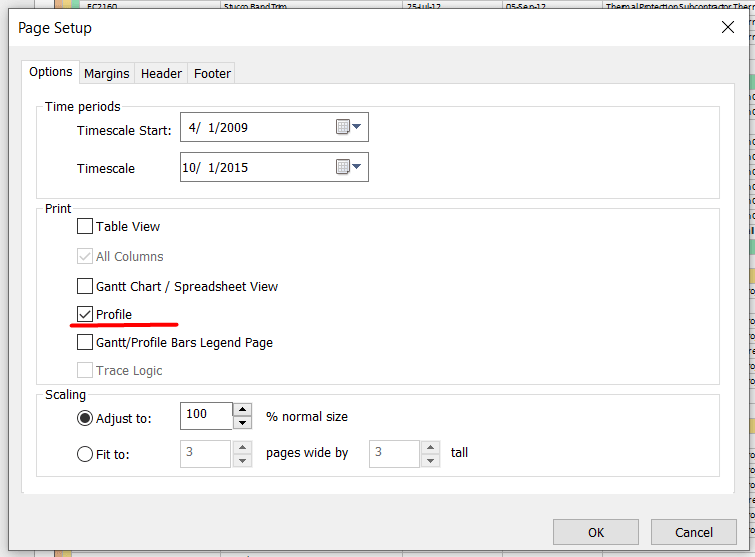This screenshot has width=755, height=557.
Task: Confirm page setup with OK
Action: (x=596, y=532)
